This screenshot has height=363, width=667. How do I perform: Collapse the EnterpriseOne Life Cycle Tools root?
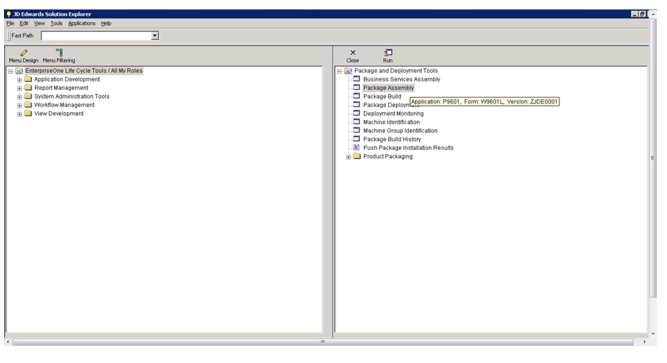coord(10,71)
